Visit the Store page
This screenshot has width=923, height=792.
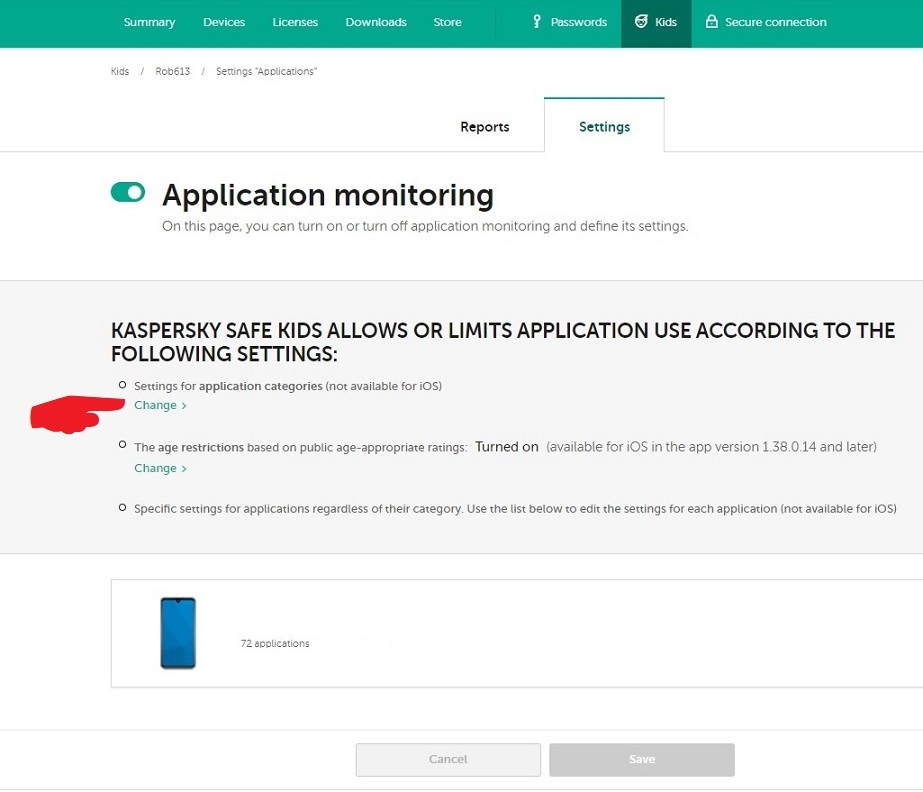click(x=447, y=22)
